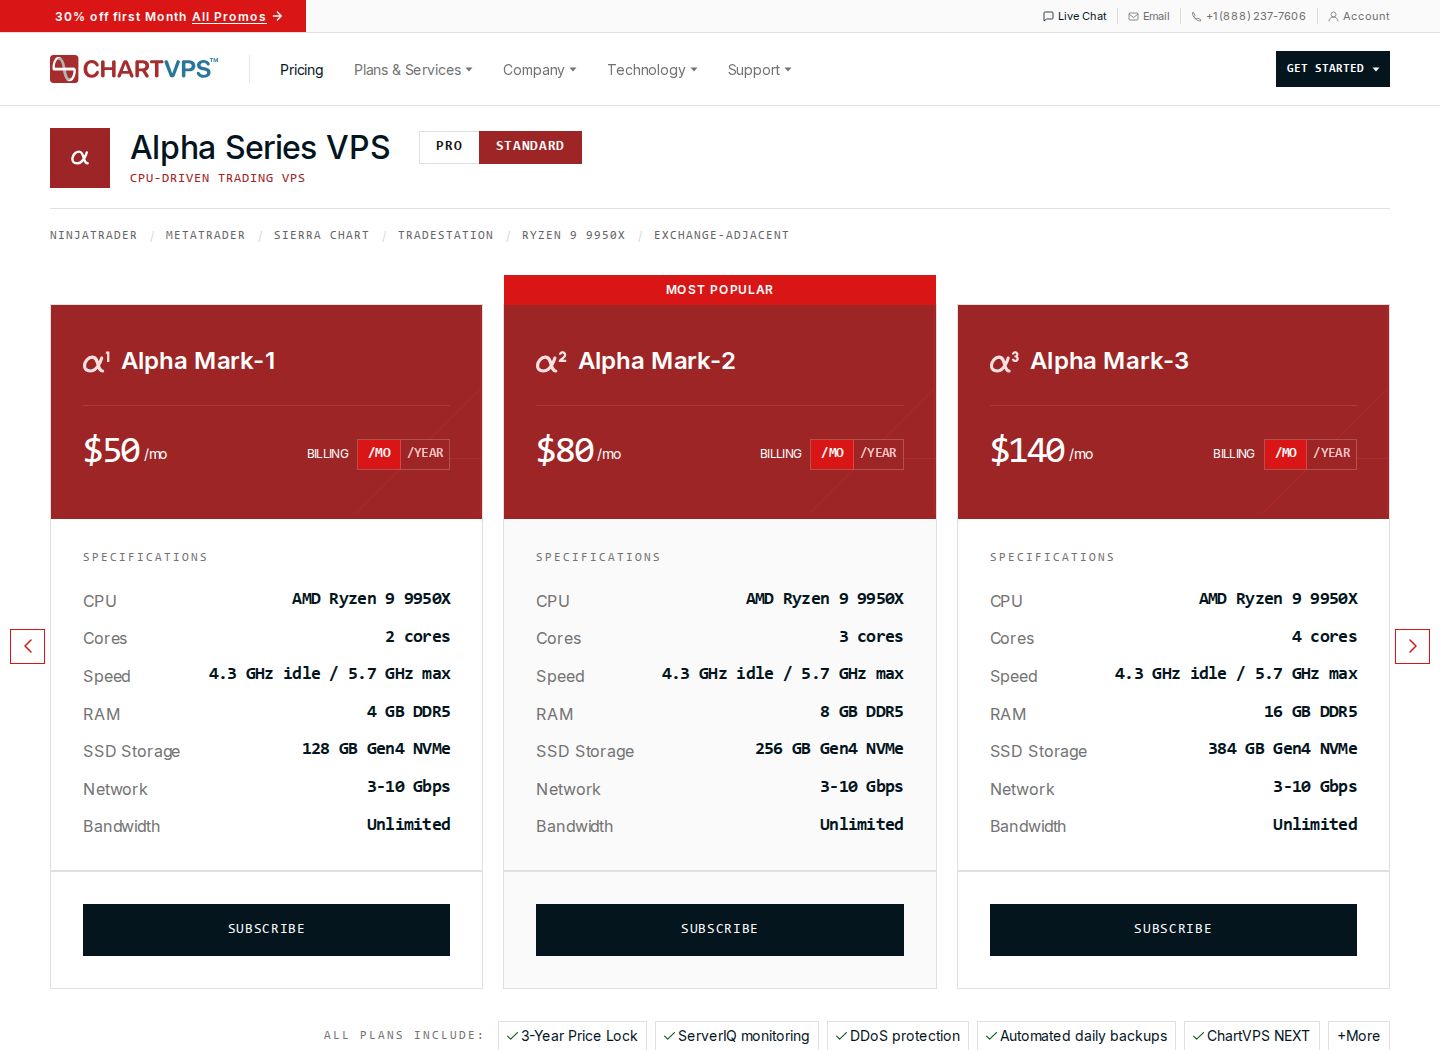Image resolution: width=1440 pixels, height=1050 pixels.
Task: Expand the Technology menu
Action: 652,70
